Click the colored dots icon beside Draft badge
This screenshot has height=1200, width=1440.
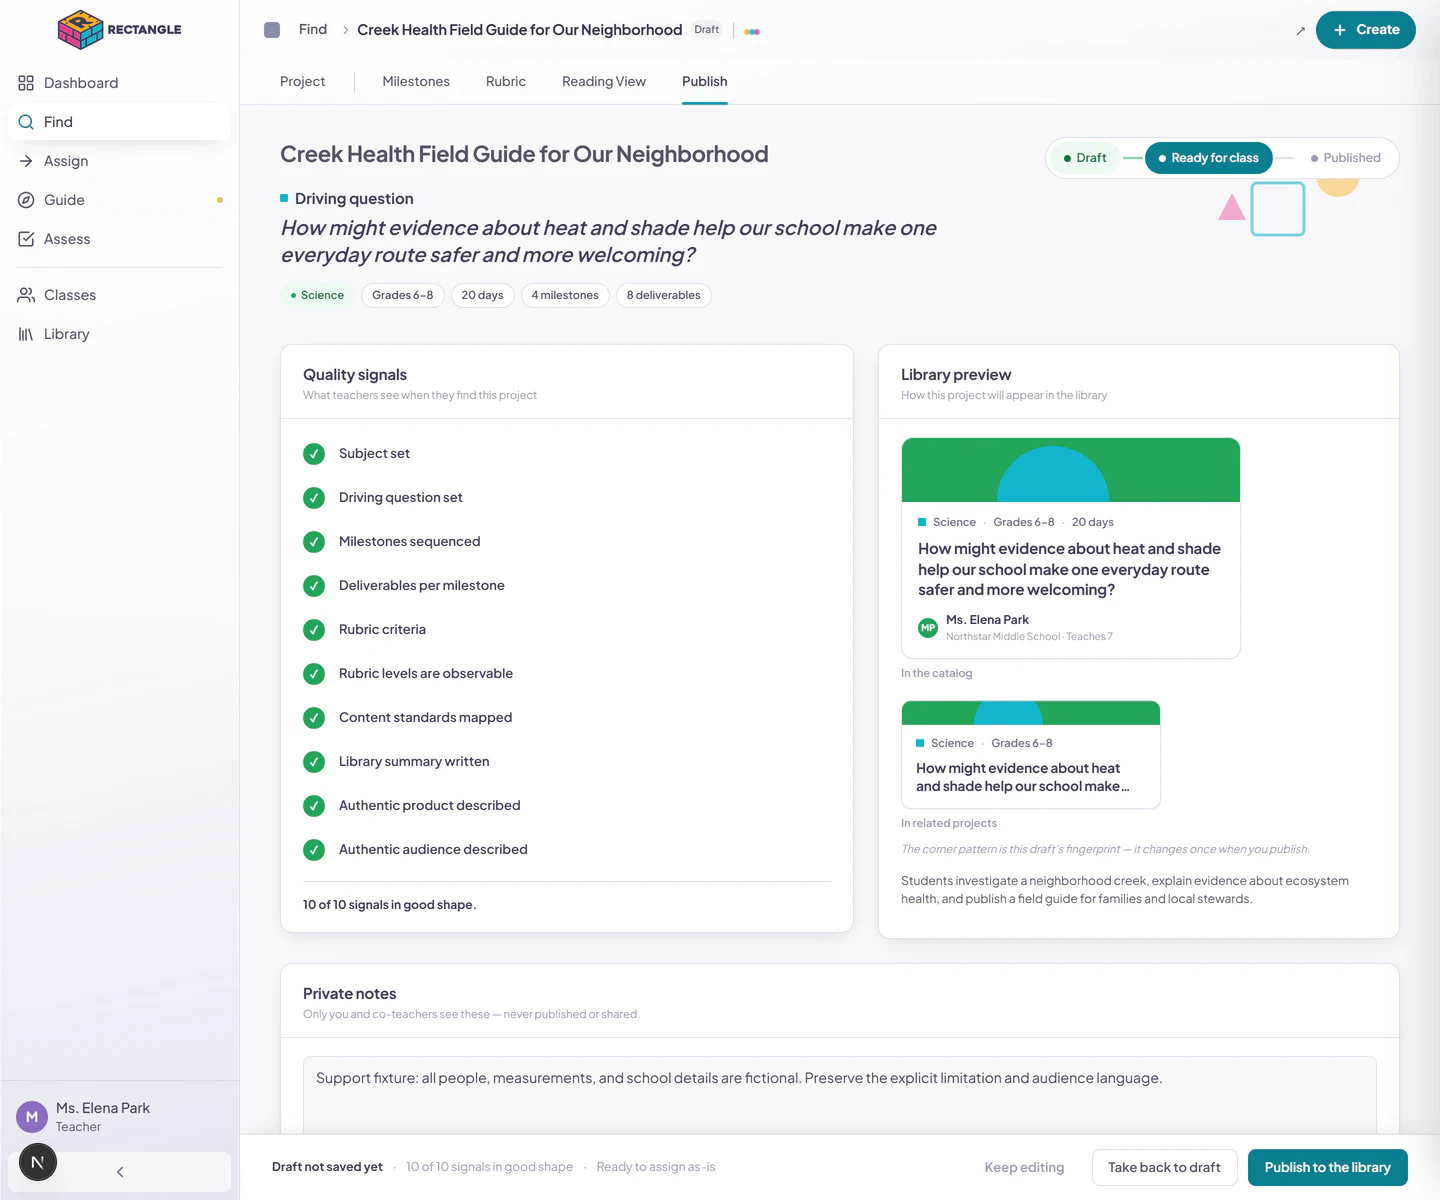(752, 31)
